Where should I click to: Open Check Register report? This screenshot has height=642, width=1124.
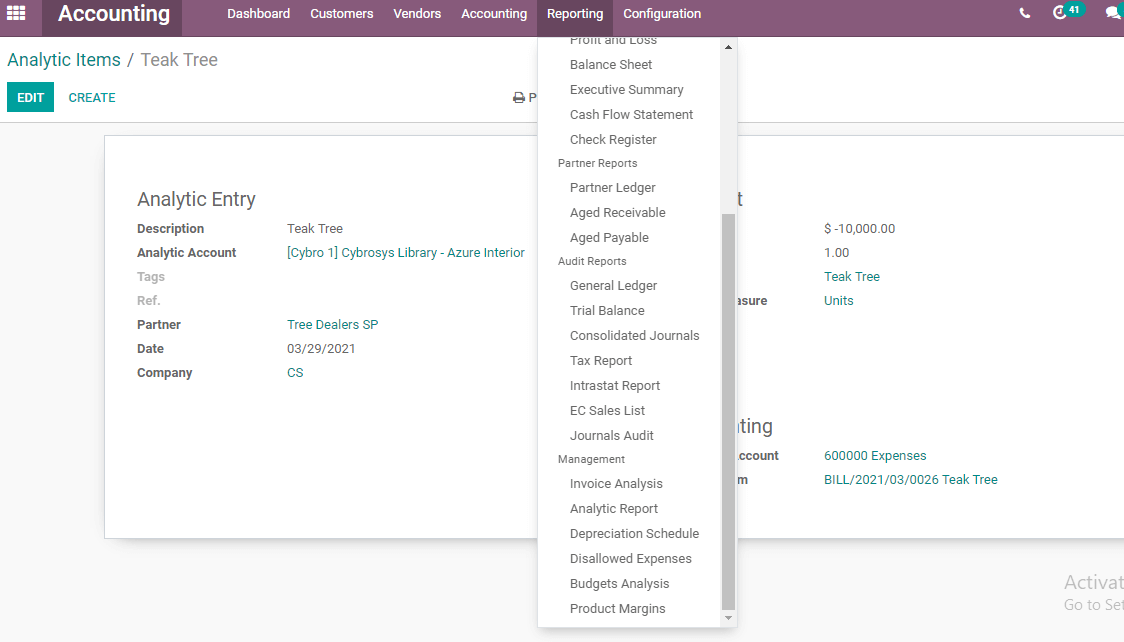[x=613, y=140]
